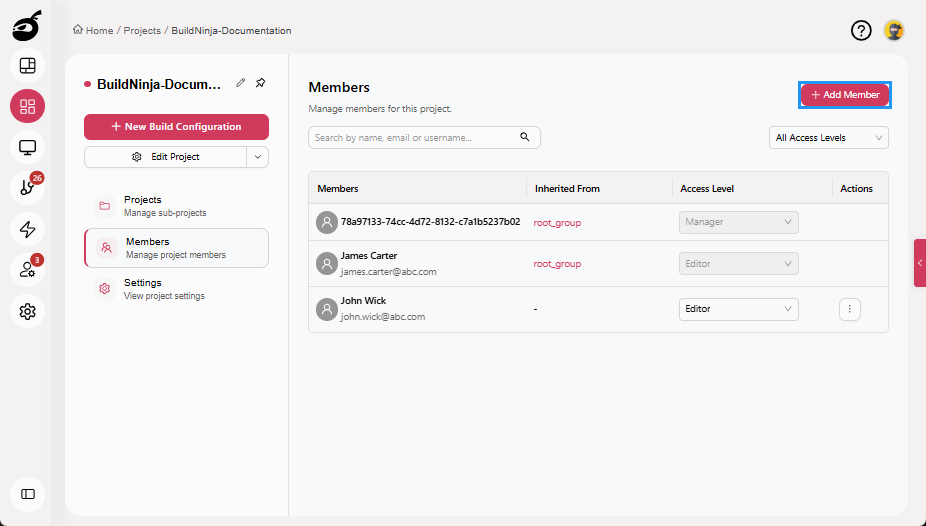Open the lightning bolt sidebar icon
Image resolution: width=926 pixels, height=526 pixels.
tap(28, 229)
